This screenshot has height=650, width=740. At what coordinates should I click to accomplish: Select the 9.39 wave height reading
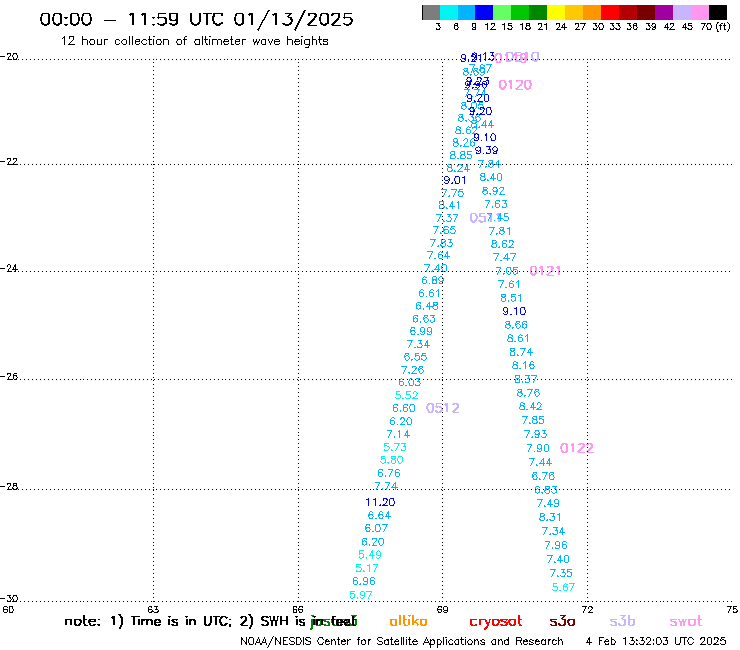coord(487,150)
